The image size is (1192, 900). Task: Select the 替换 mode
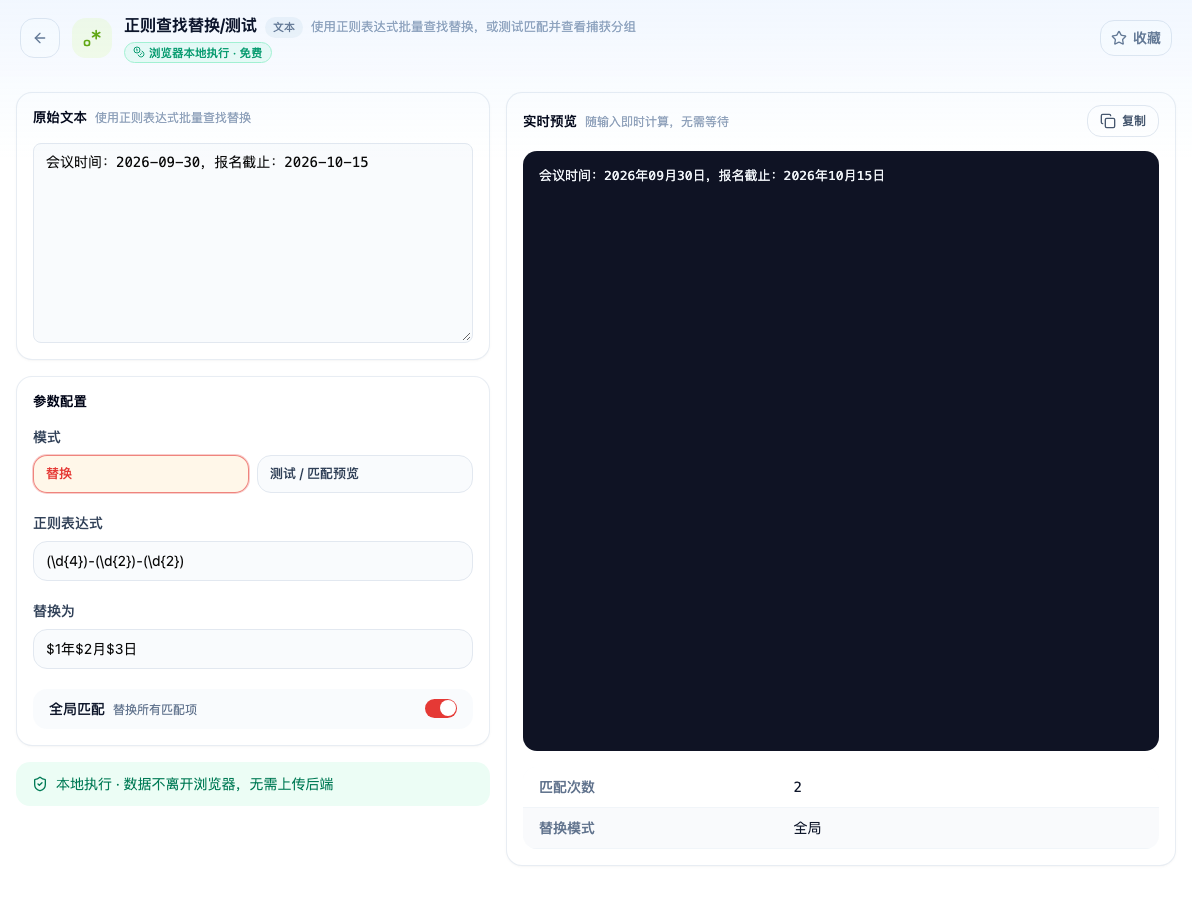point(141,474)
